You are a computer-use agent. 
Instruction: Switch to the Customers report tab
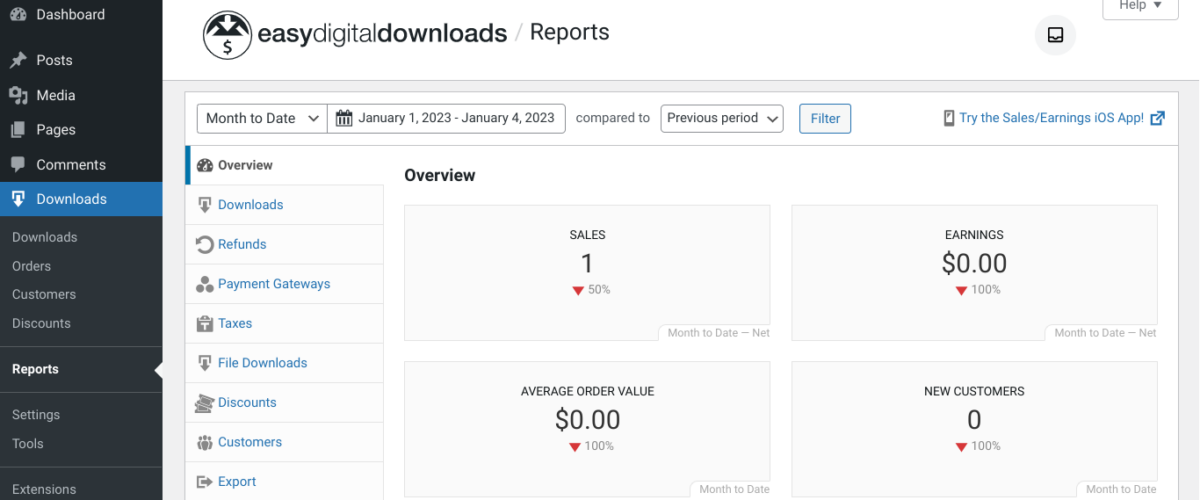[x=285, y=442]
